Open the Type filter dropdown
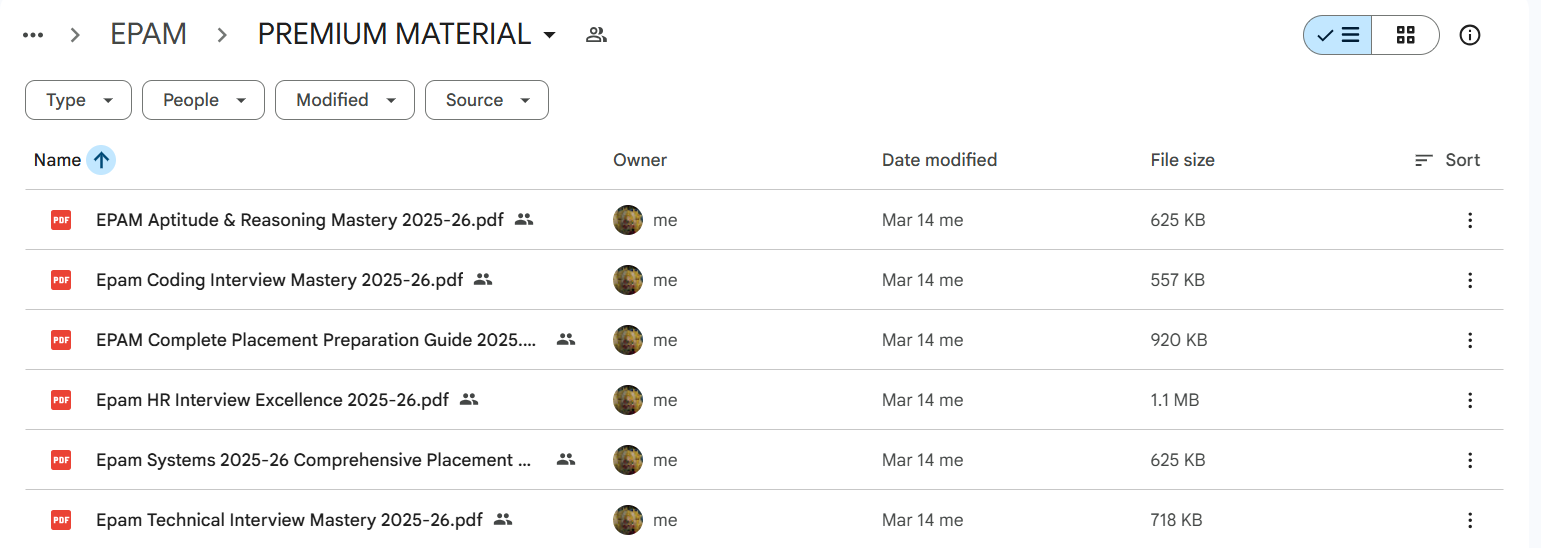 pos(78,100)
